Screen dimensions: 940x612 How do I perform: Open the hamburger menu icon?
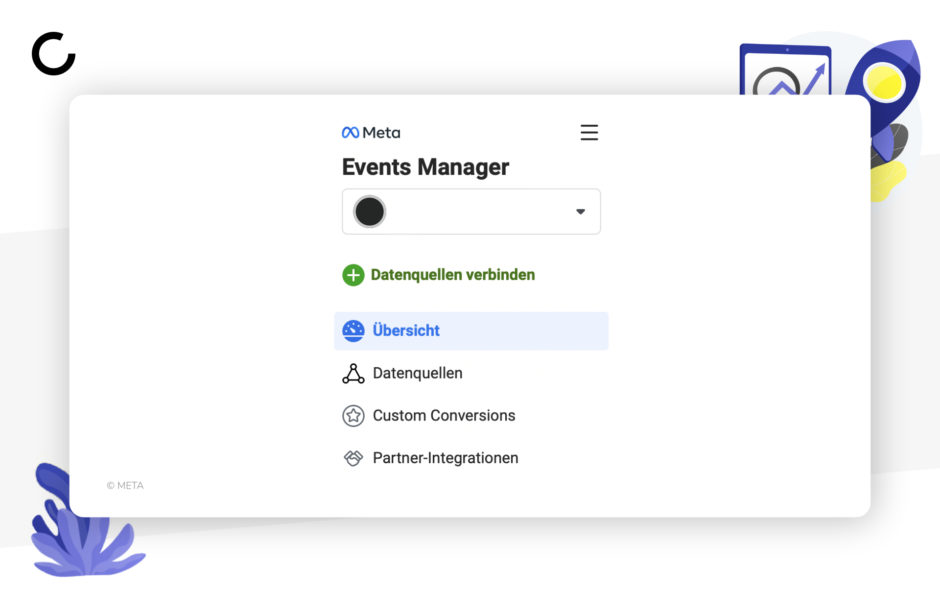pyautogui.click(x=589, y=132)
